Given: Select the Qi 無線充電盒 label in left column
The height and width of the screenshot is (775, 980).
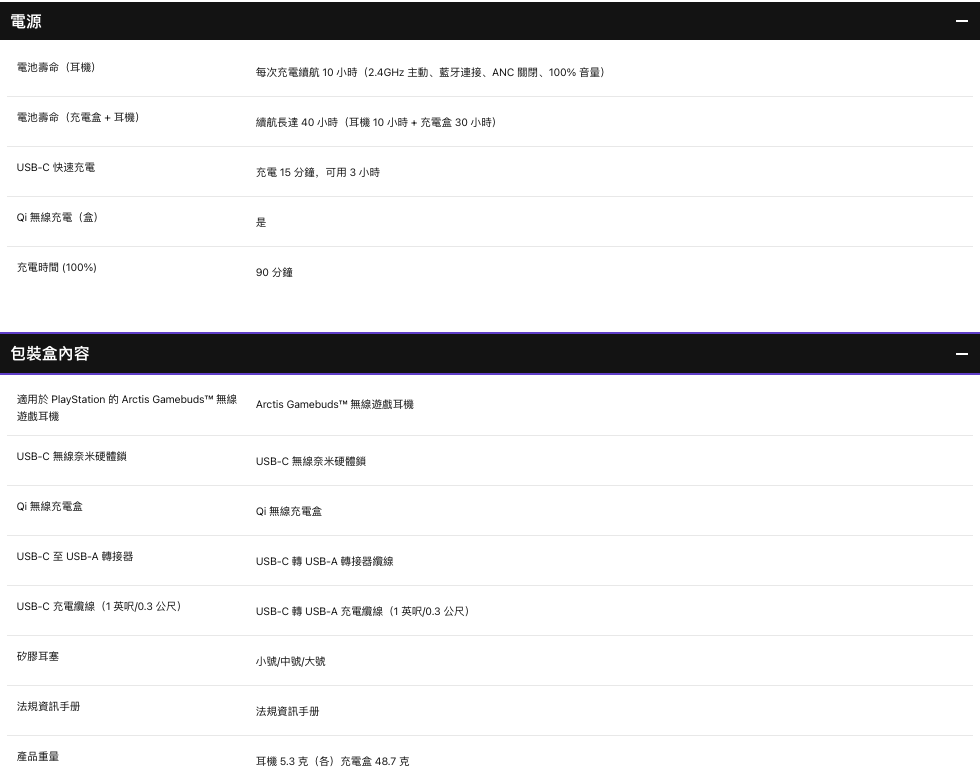Looking at the screenshot, I should tap(49, 506).
